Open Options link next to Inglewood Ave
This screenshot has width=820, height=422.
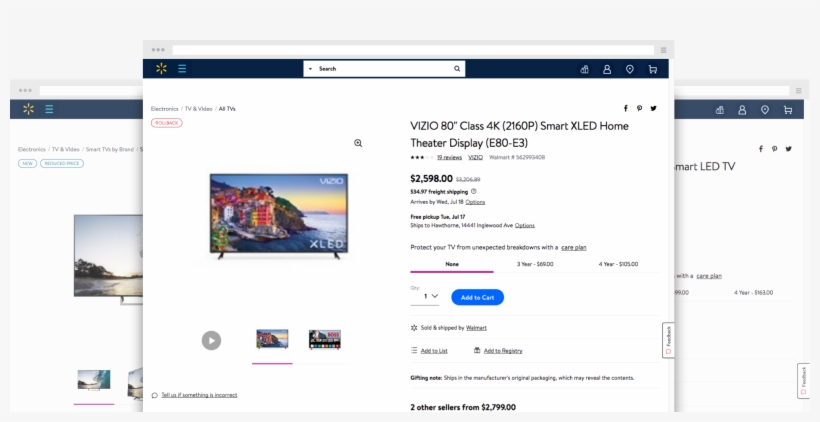click(525, 225)
